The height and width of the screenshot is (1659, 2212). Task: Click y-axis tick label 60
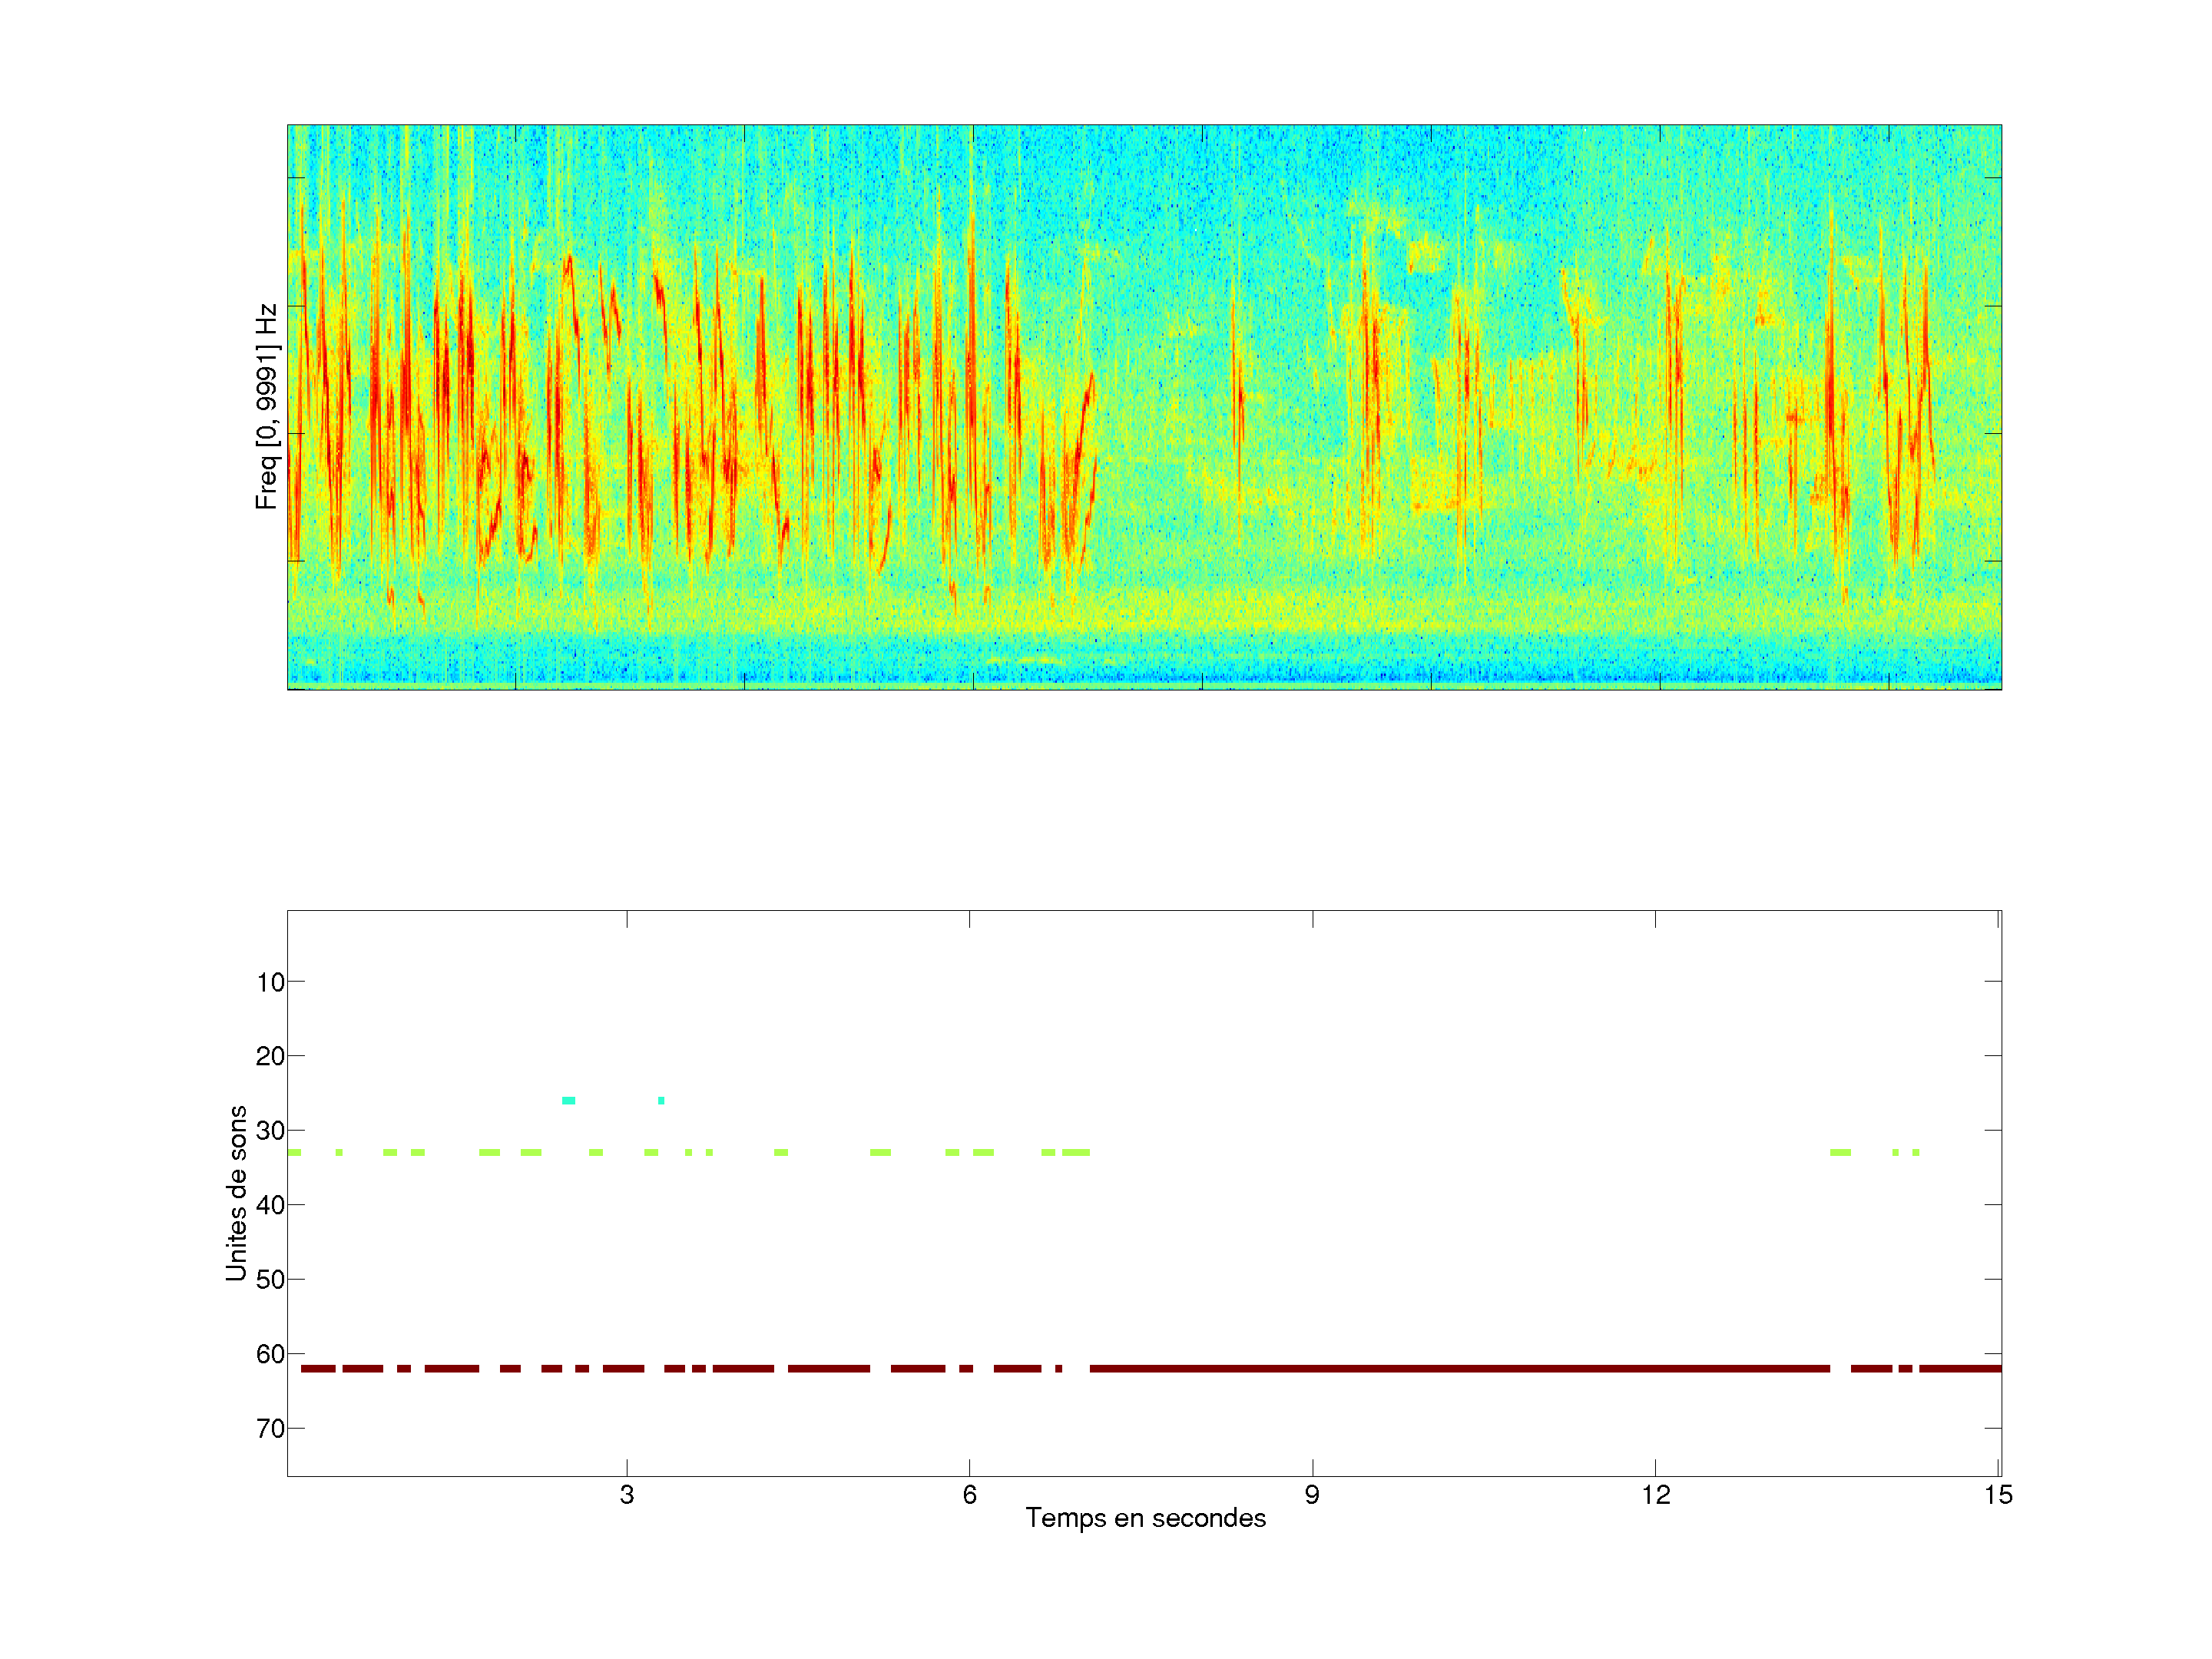pyautogui.click(x=270, y=1354)
